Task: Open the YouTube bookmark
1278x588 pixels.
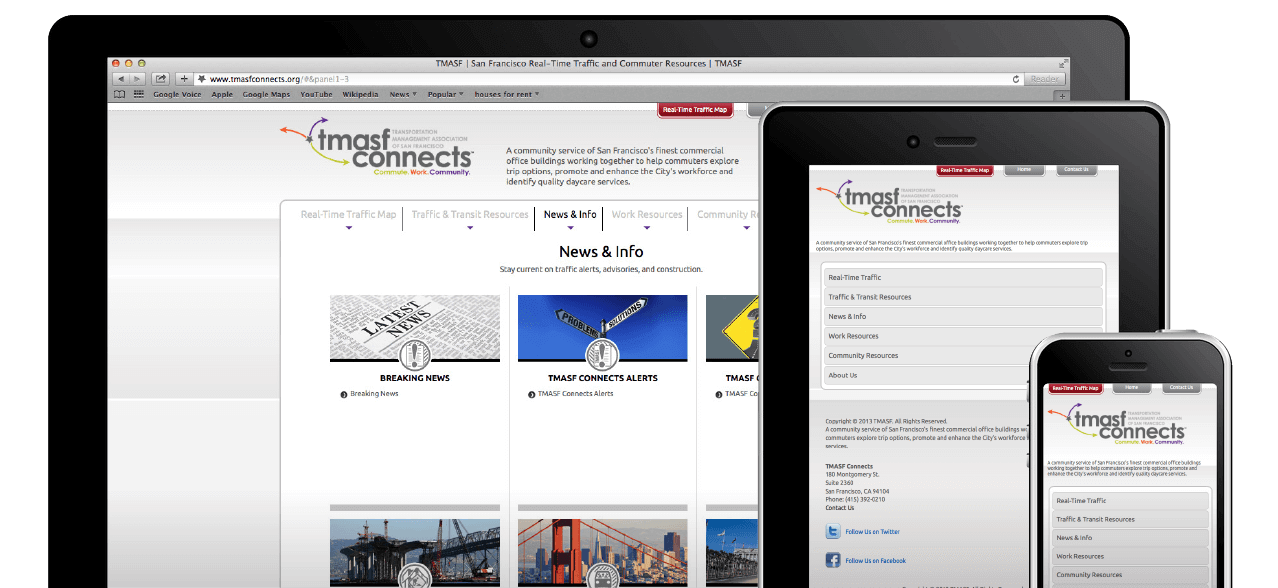Action: 316,94
